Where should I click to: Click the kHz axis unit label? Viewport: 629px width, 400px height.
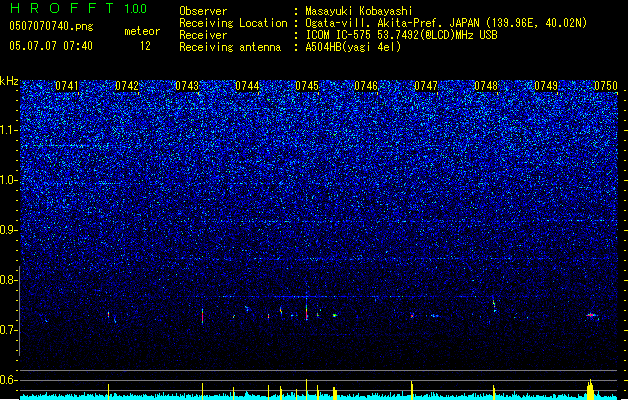(9, 81)
